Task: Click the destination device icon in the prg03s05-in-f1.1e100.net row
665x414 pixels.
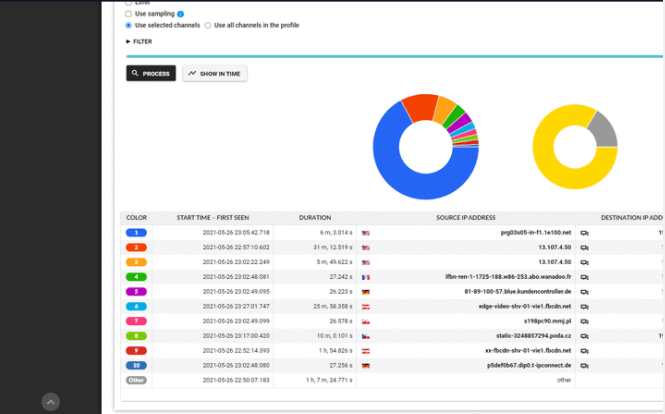Action: [584, 233]
